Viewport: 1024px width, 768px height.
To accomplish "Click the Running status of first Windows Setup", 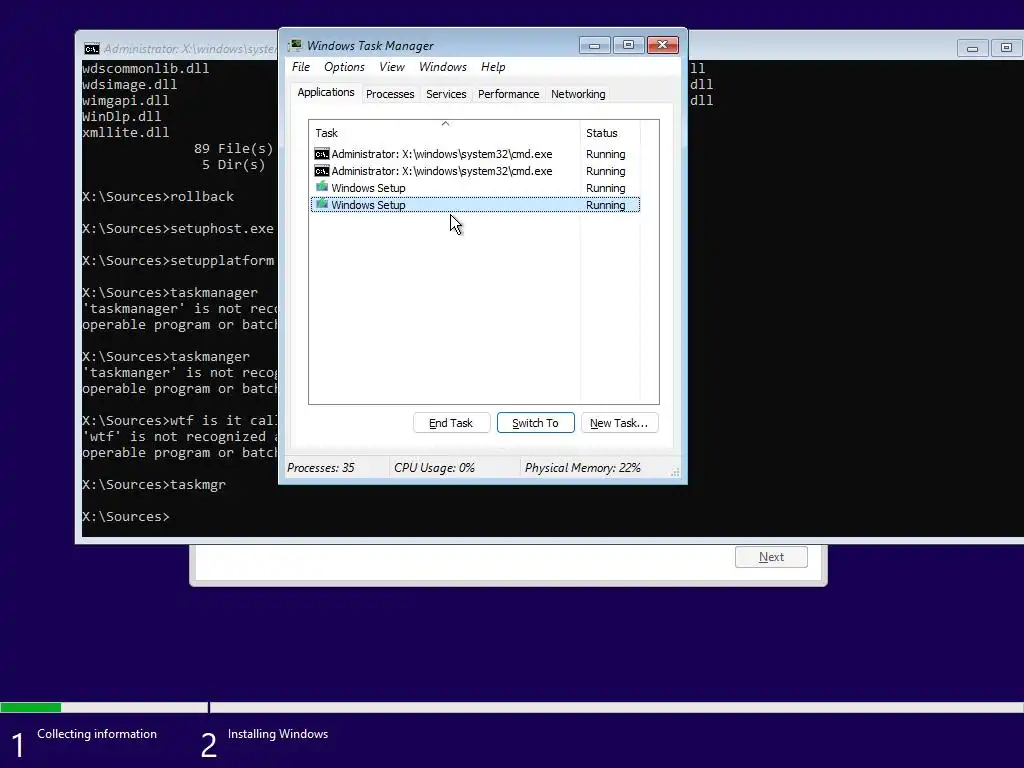I will click(605, 188).
